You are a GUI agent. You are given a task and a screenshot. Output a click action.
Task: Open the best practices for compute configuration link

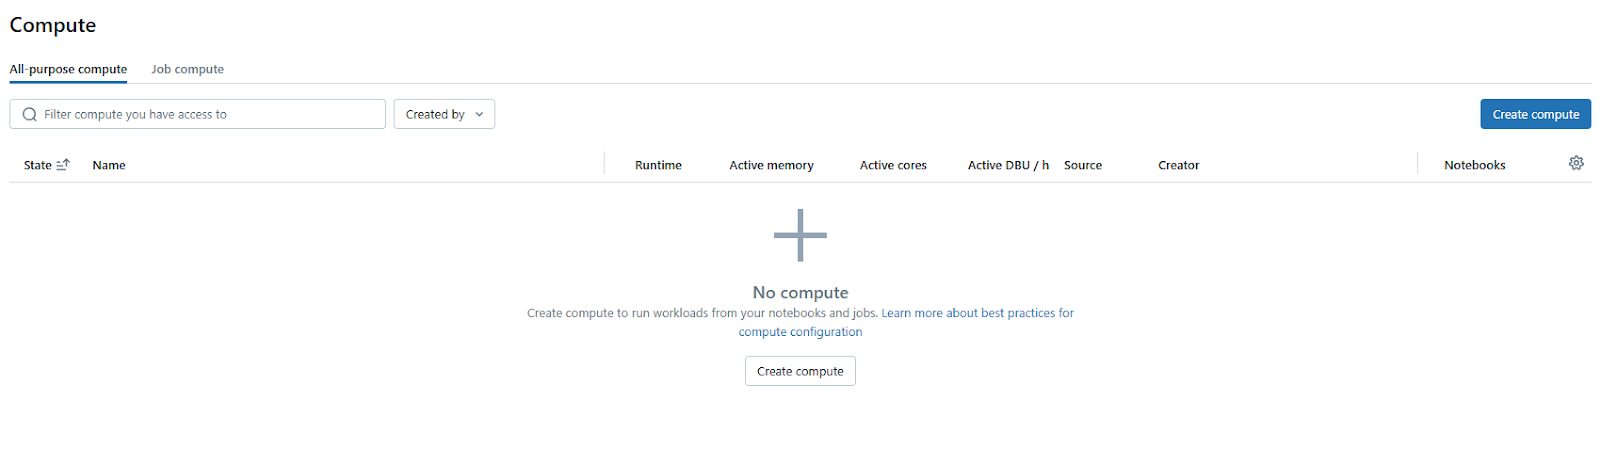point(906,322)
